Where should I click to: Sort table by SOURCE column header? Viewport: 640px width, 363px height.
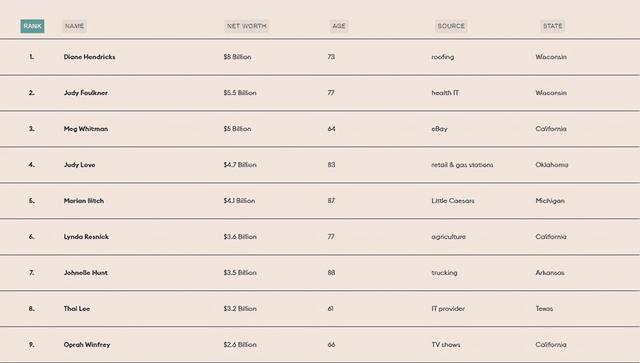(x=451, y=26)
